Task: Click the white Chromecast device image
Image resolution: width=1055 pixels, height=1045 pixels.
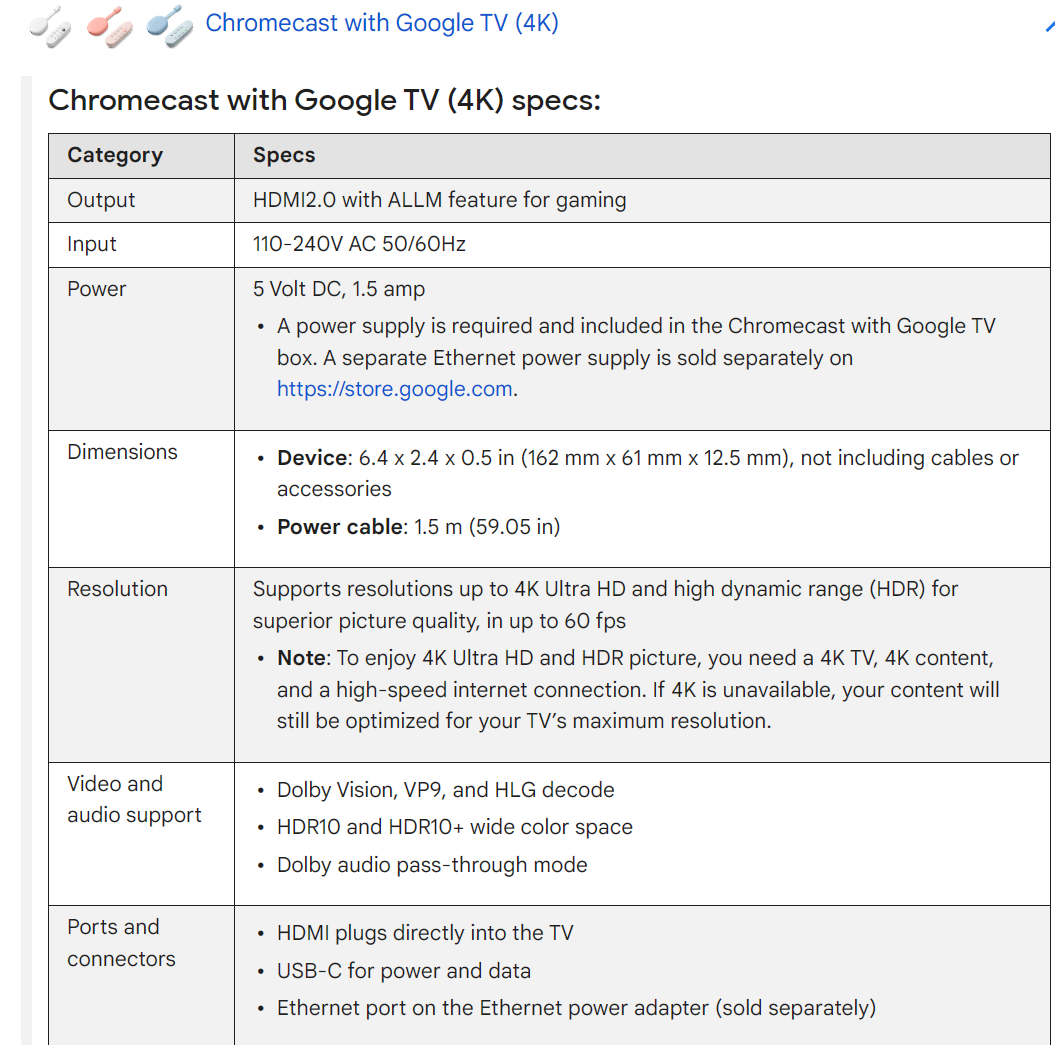Action: [50, 23]
